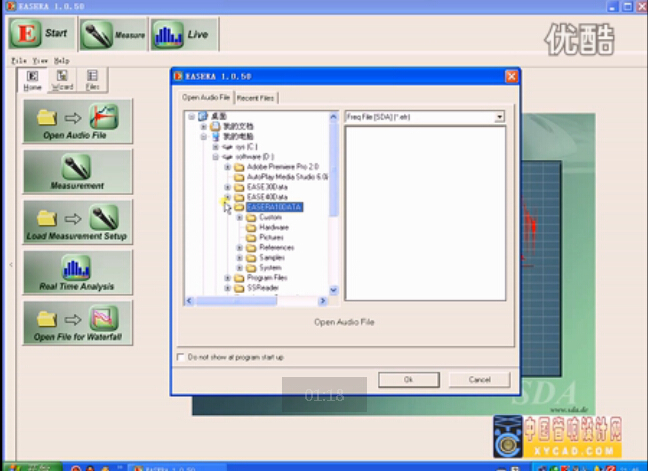
Task: Select the Custom folder
Action: (270, 217)
